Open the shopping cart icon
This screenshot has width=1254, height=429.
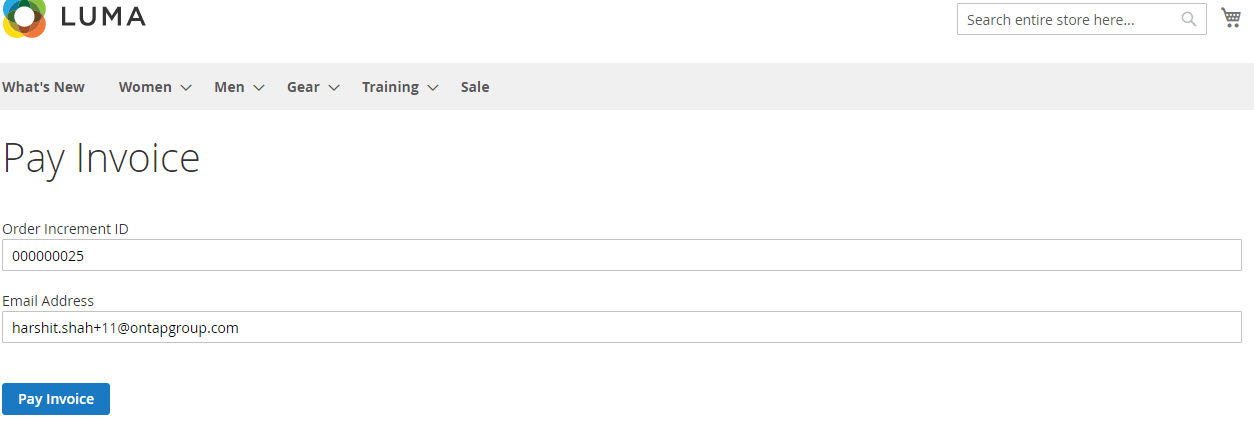tap(1230, 18)
